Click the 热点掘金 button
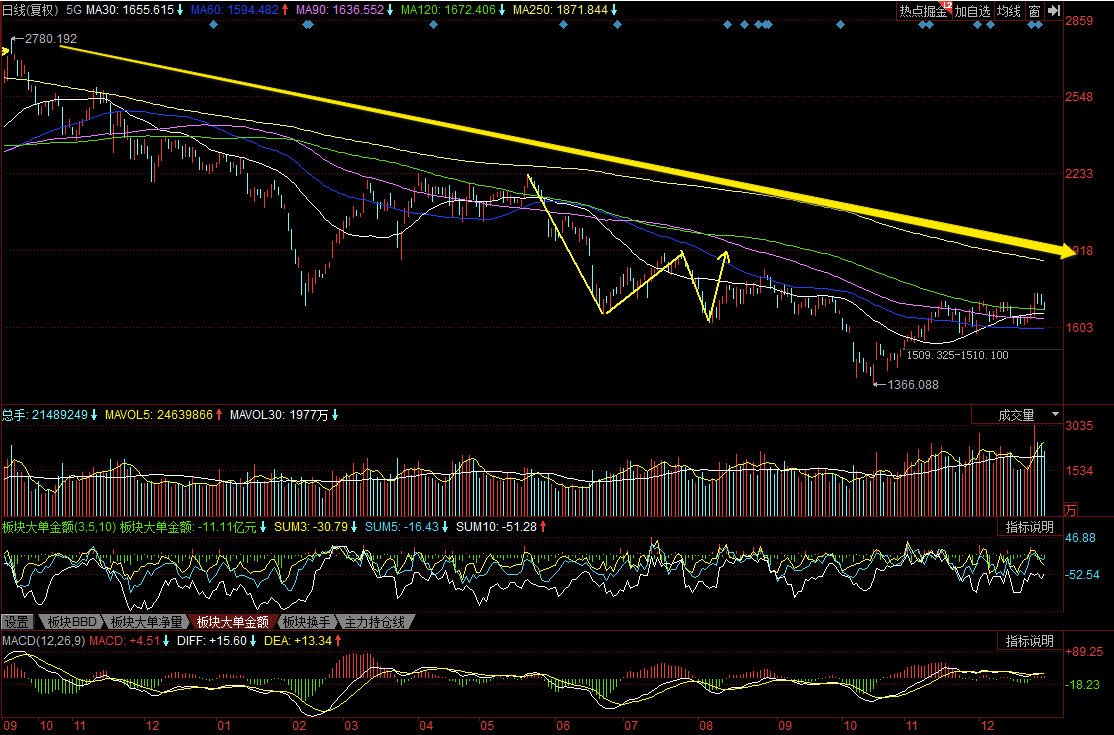The width and height of the screenshot is (1114, 735). (x=922, y=11)
